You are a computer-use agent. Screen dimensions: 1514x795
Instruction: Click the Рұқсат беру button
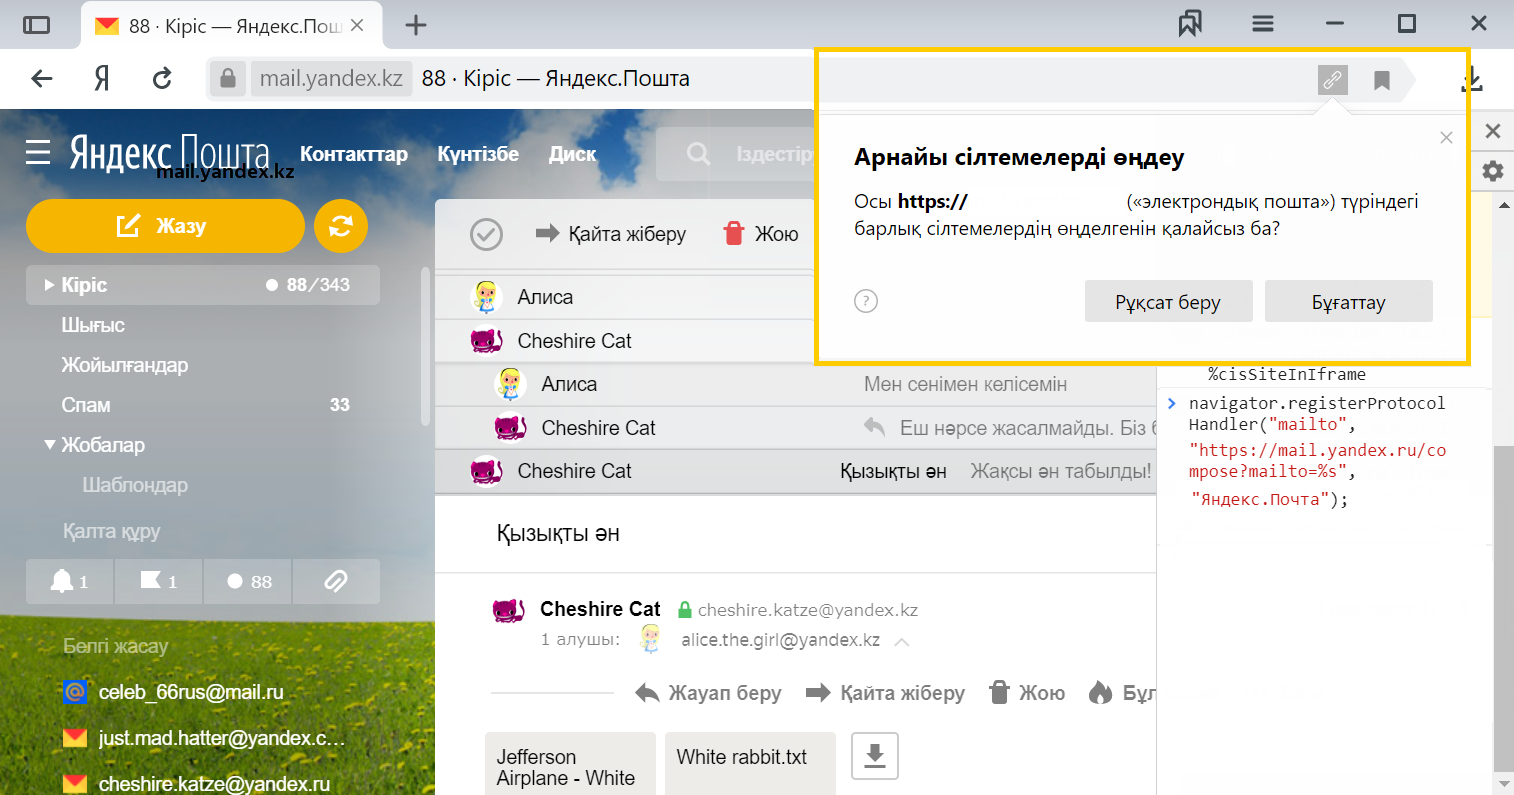[x=1168, y=301]
